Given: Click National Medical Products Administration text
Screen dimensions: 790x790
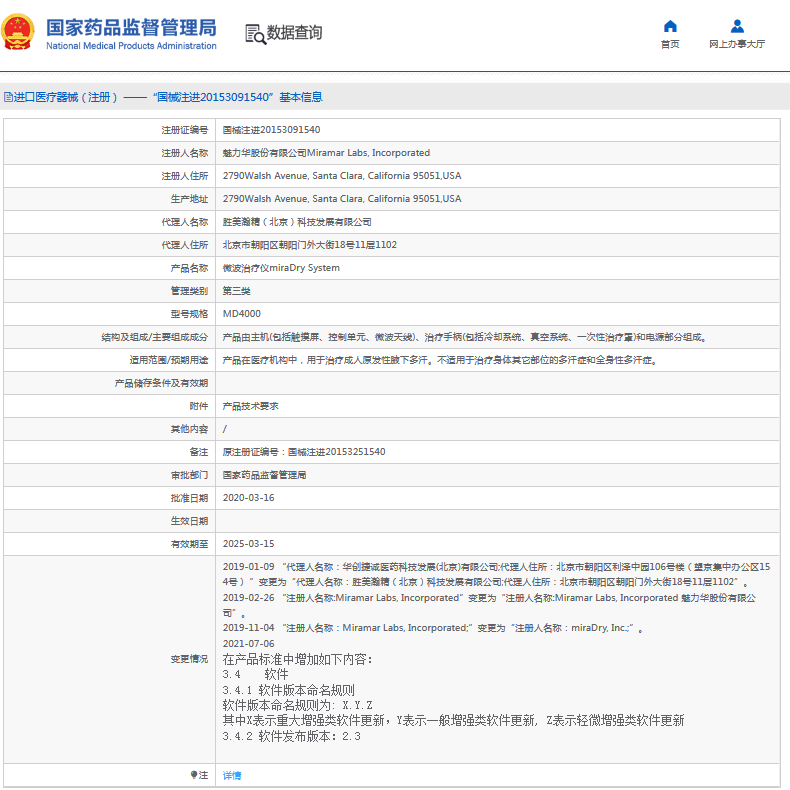Looking at the screenshot, I should coord(131,46).
